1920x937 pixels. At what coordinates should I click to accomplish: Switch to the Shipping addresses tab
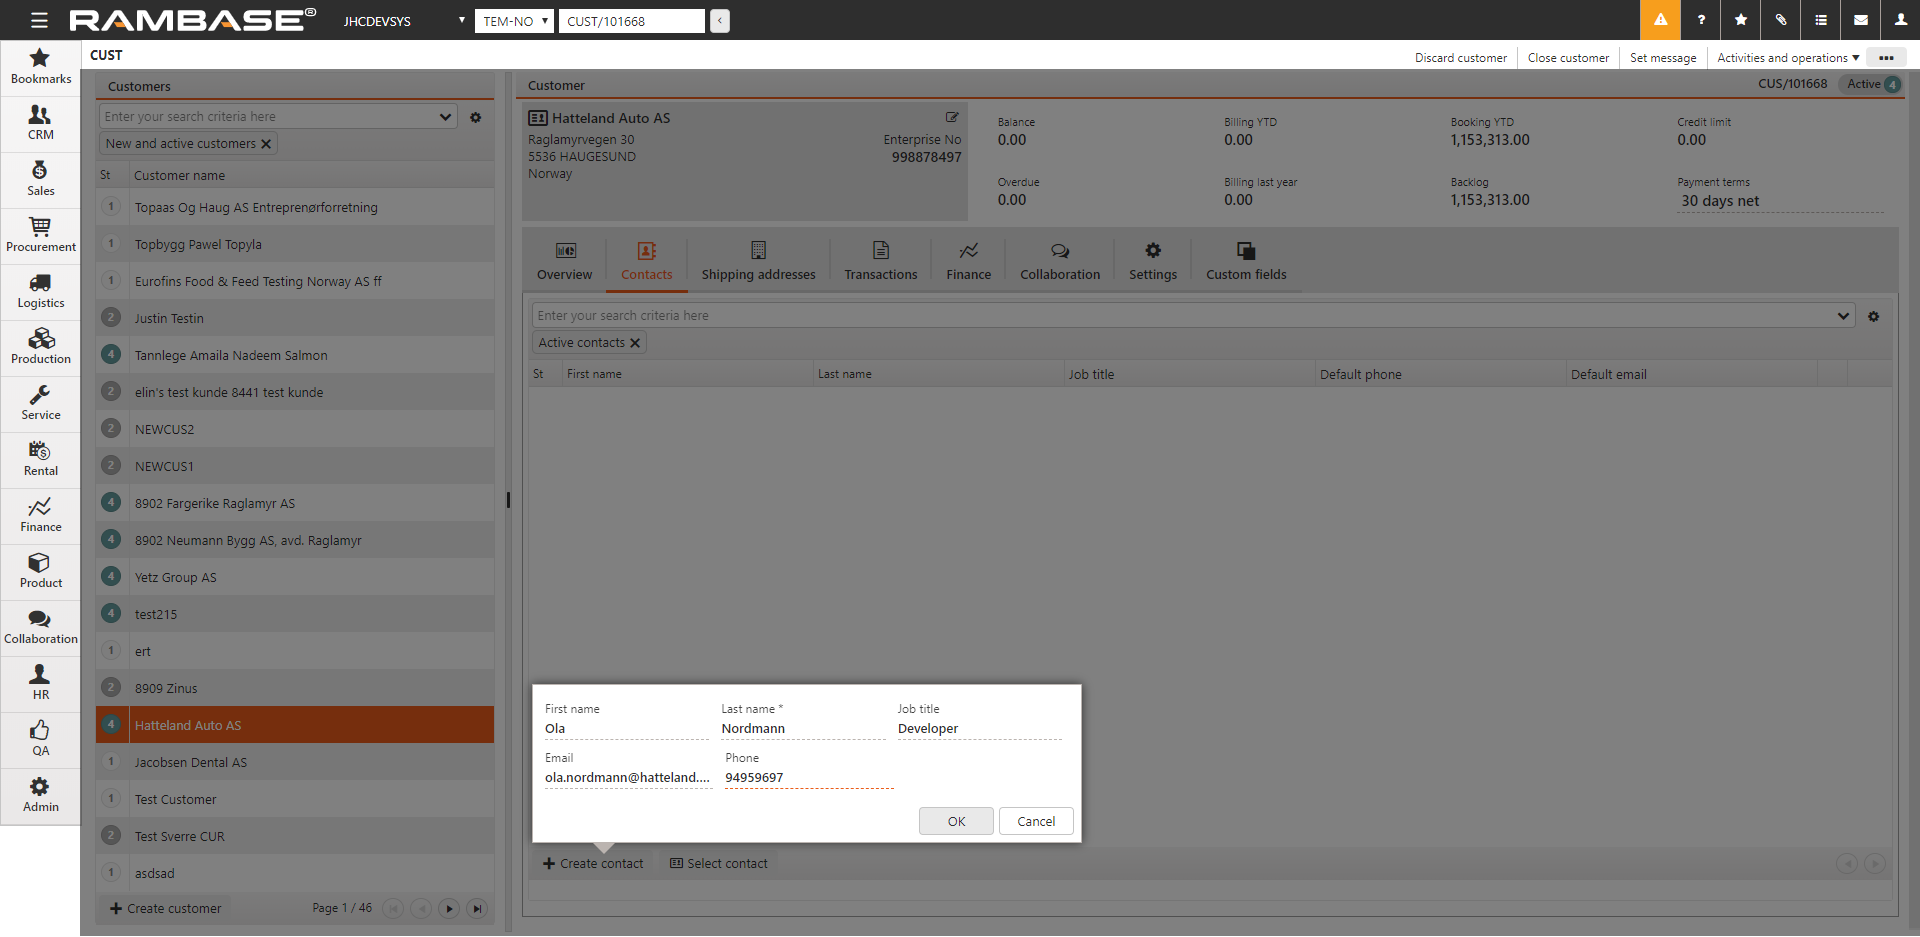pyautogui.click(x=758, y=261)
